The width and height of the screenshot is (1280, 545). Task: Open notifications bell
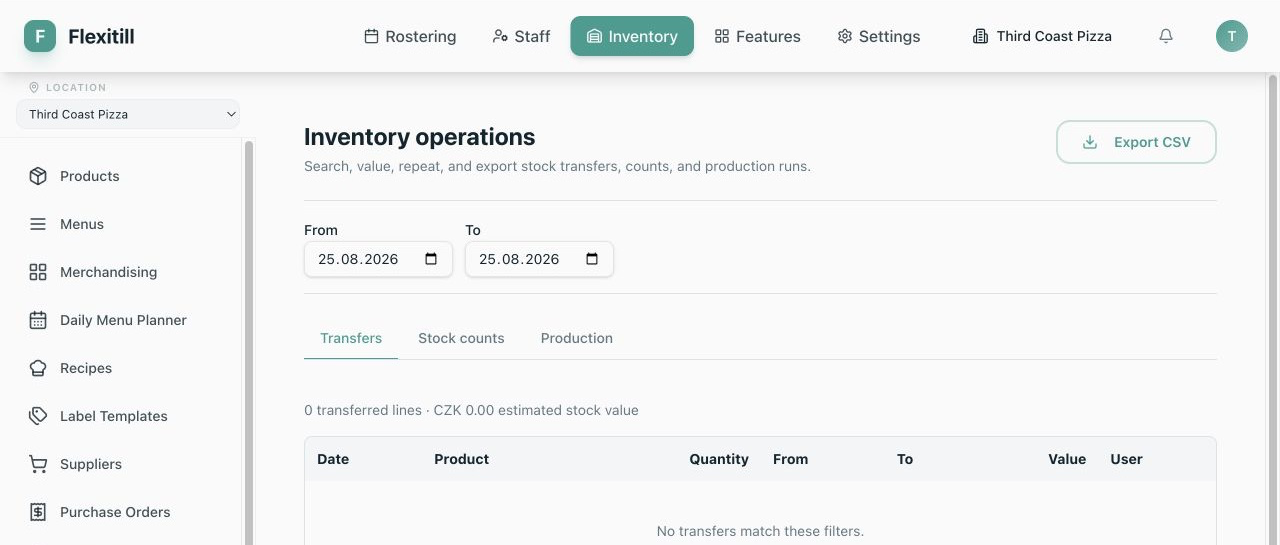(x=1166, y=36)
